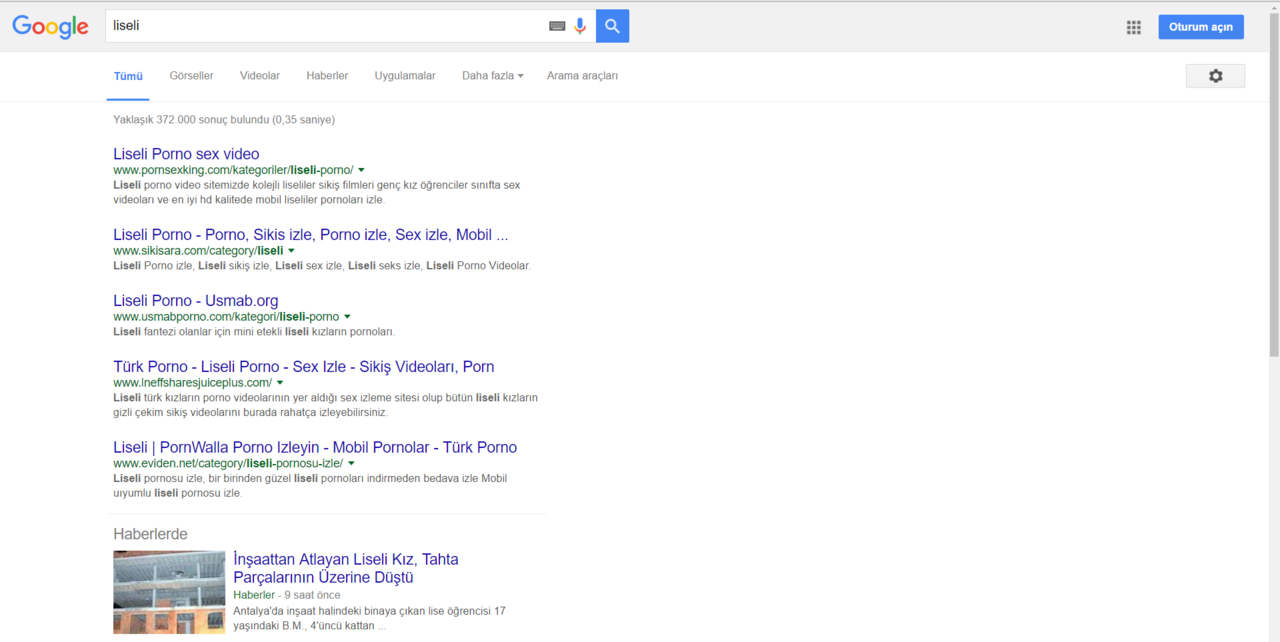
Task: Focus the Google search input field
Action: click(326, 26)
